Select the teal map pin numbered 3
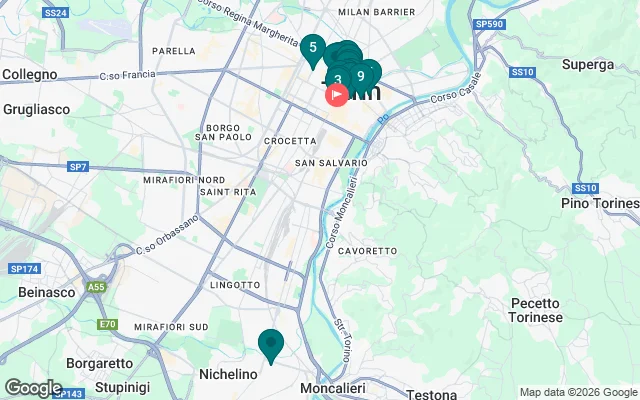 (x=338, y=80)
